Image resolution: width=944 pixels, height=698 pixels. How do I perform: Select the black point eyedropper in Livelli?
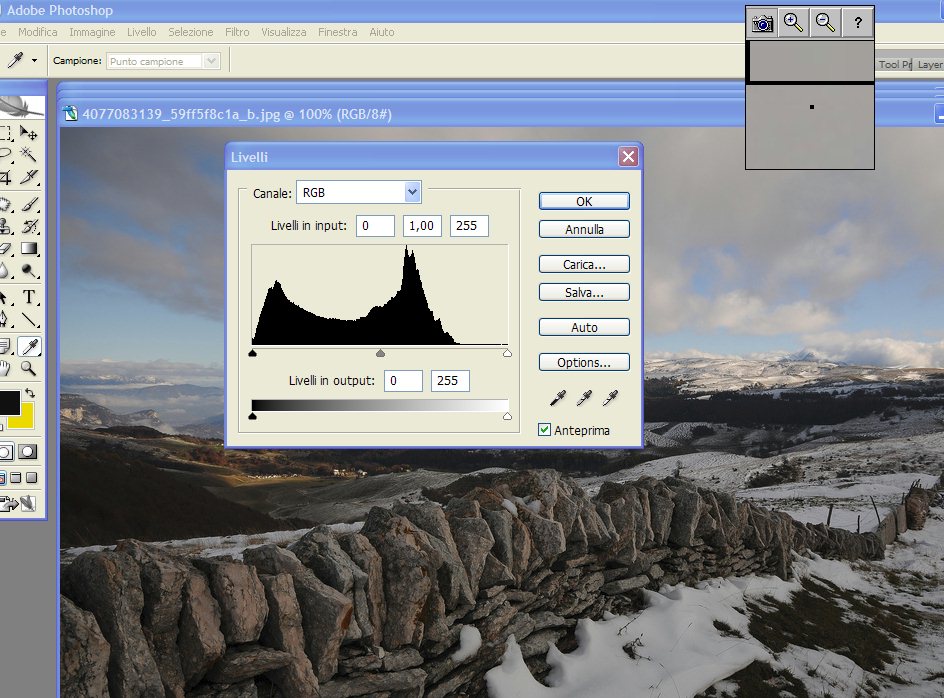click(x=558, y=398)
